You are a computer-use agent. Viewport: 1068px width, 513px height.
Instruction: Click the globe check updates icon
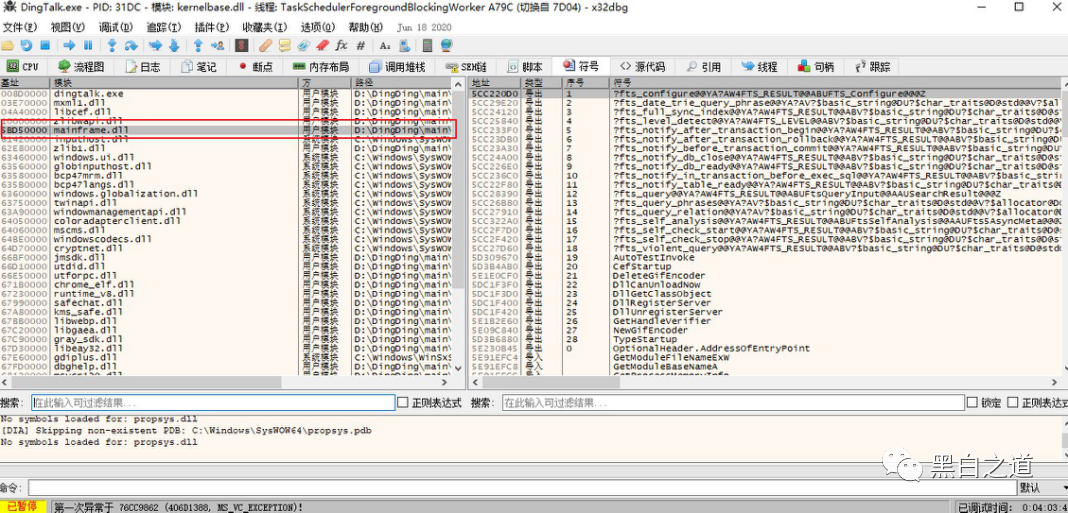[447, 46]
